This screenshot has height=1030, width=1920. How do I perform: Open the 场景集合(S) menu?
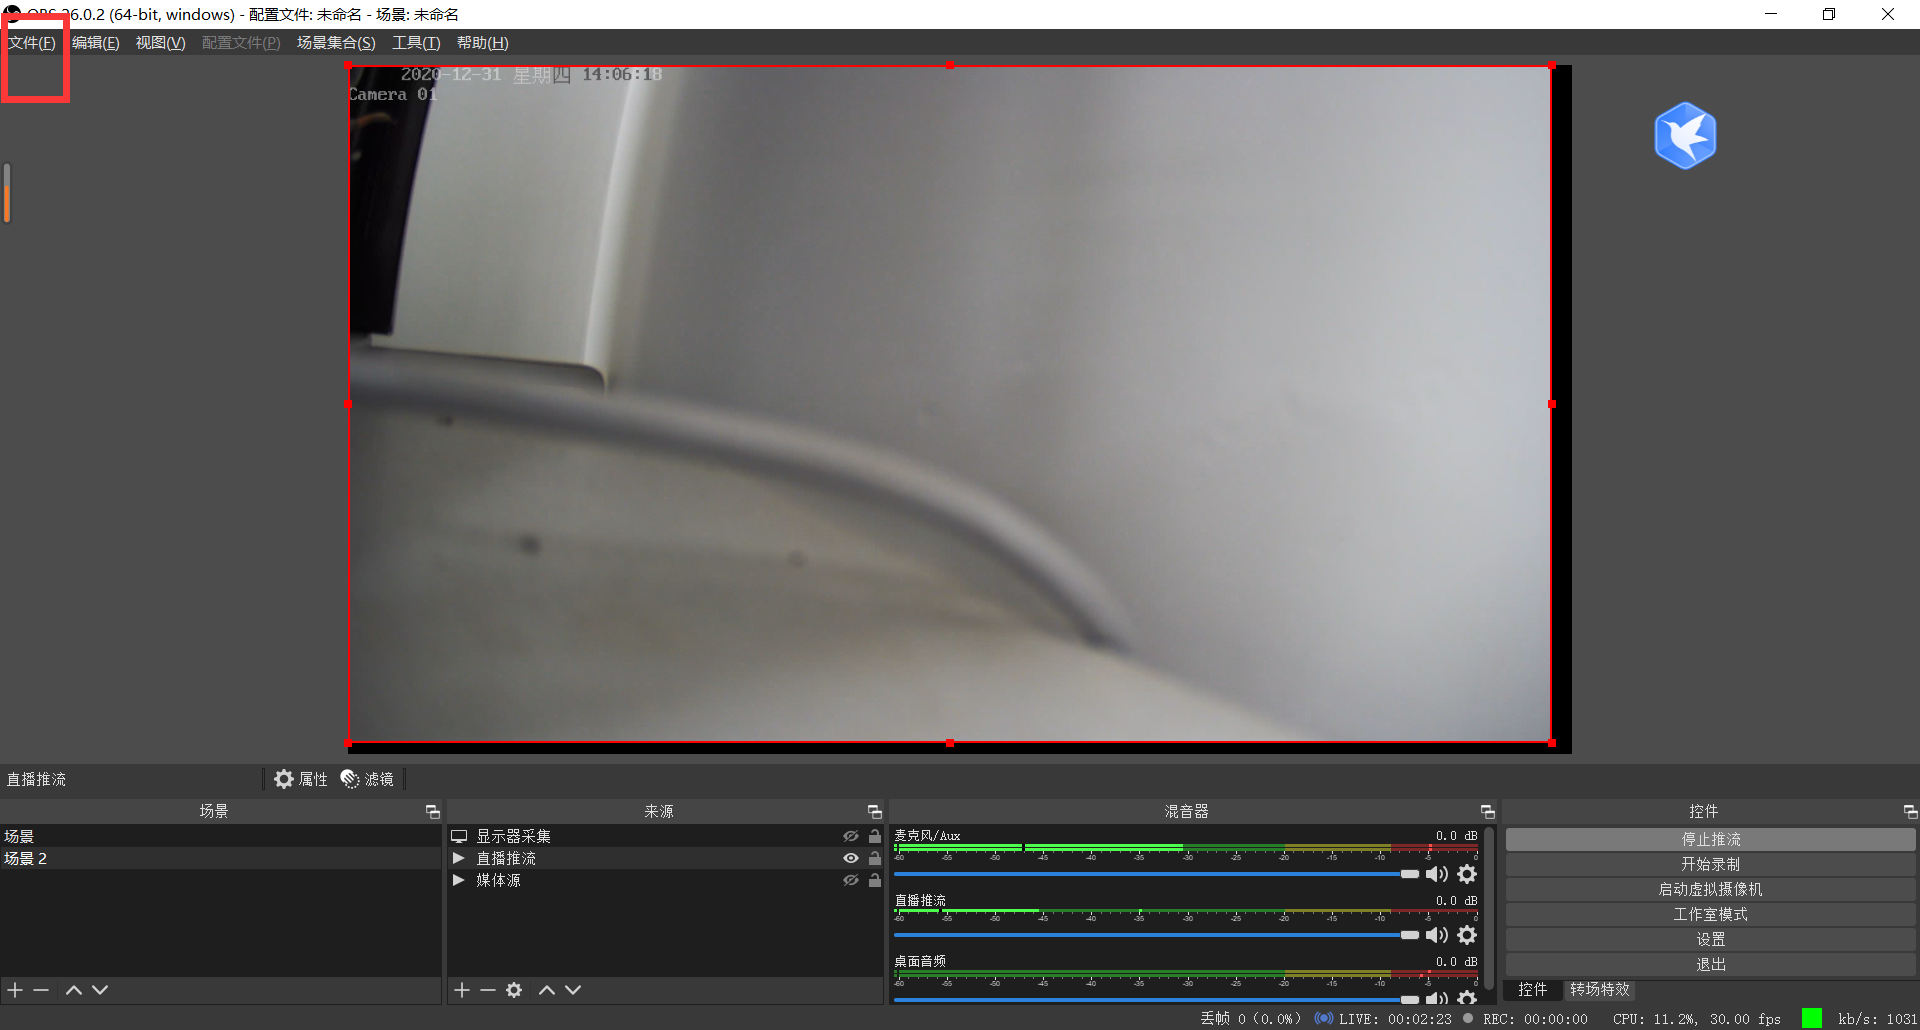336,43
